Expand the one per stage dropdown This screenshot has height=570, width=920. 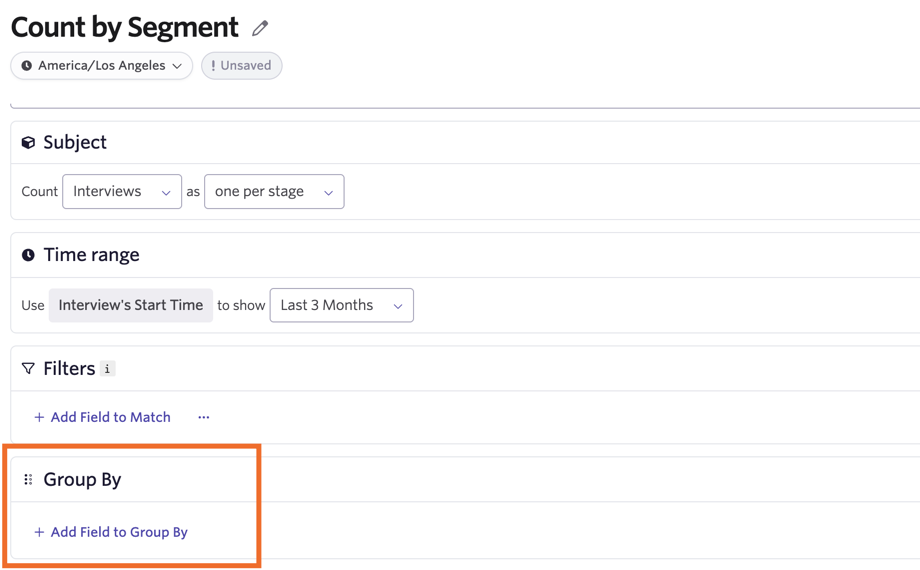tap(274, 191)
